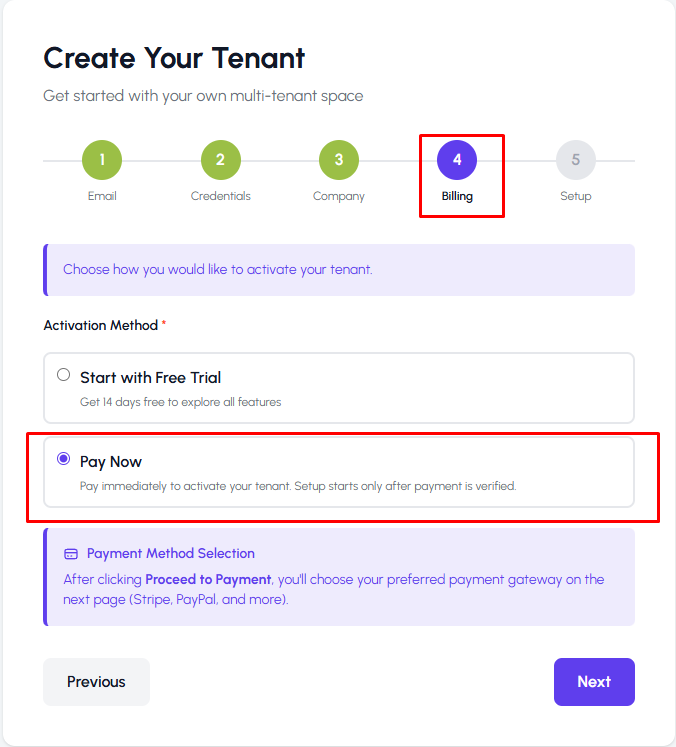
Task: Click the bold Proceed to Payment text
Action: click(208, 579)
